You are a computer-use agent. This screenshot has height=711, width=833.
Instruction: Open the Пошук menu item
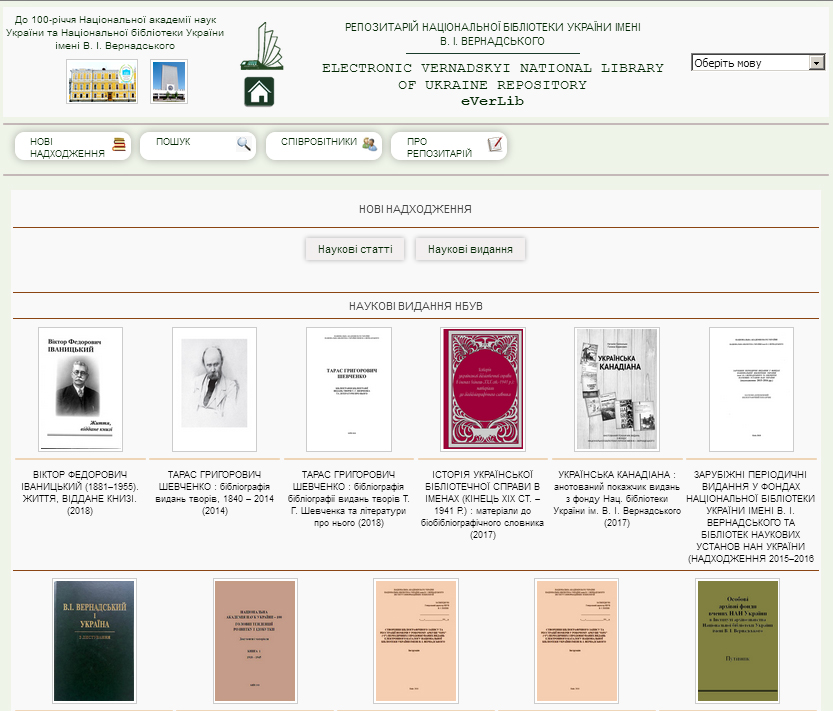coord(173,142)
